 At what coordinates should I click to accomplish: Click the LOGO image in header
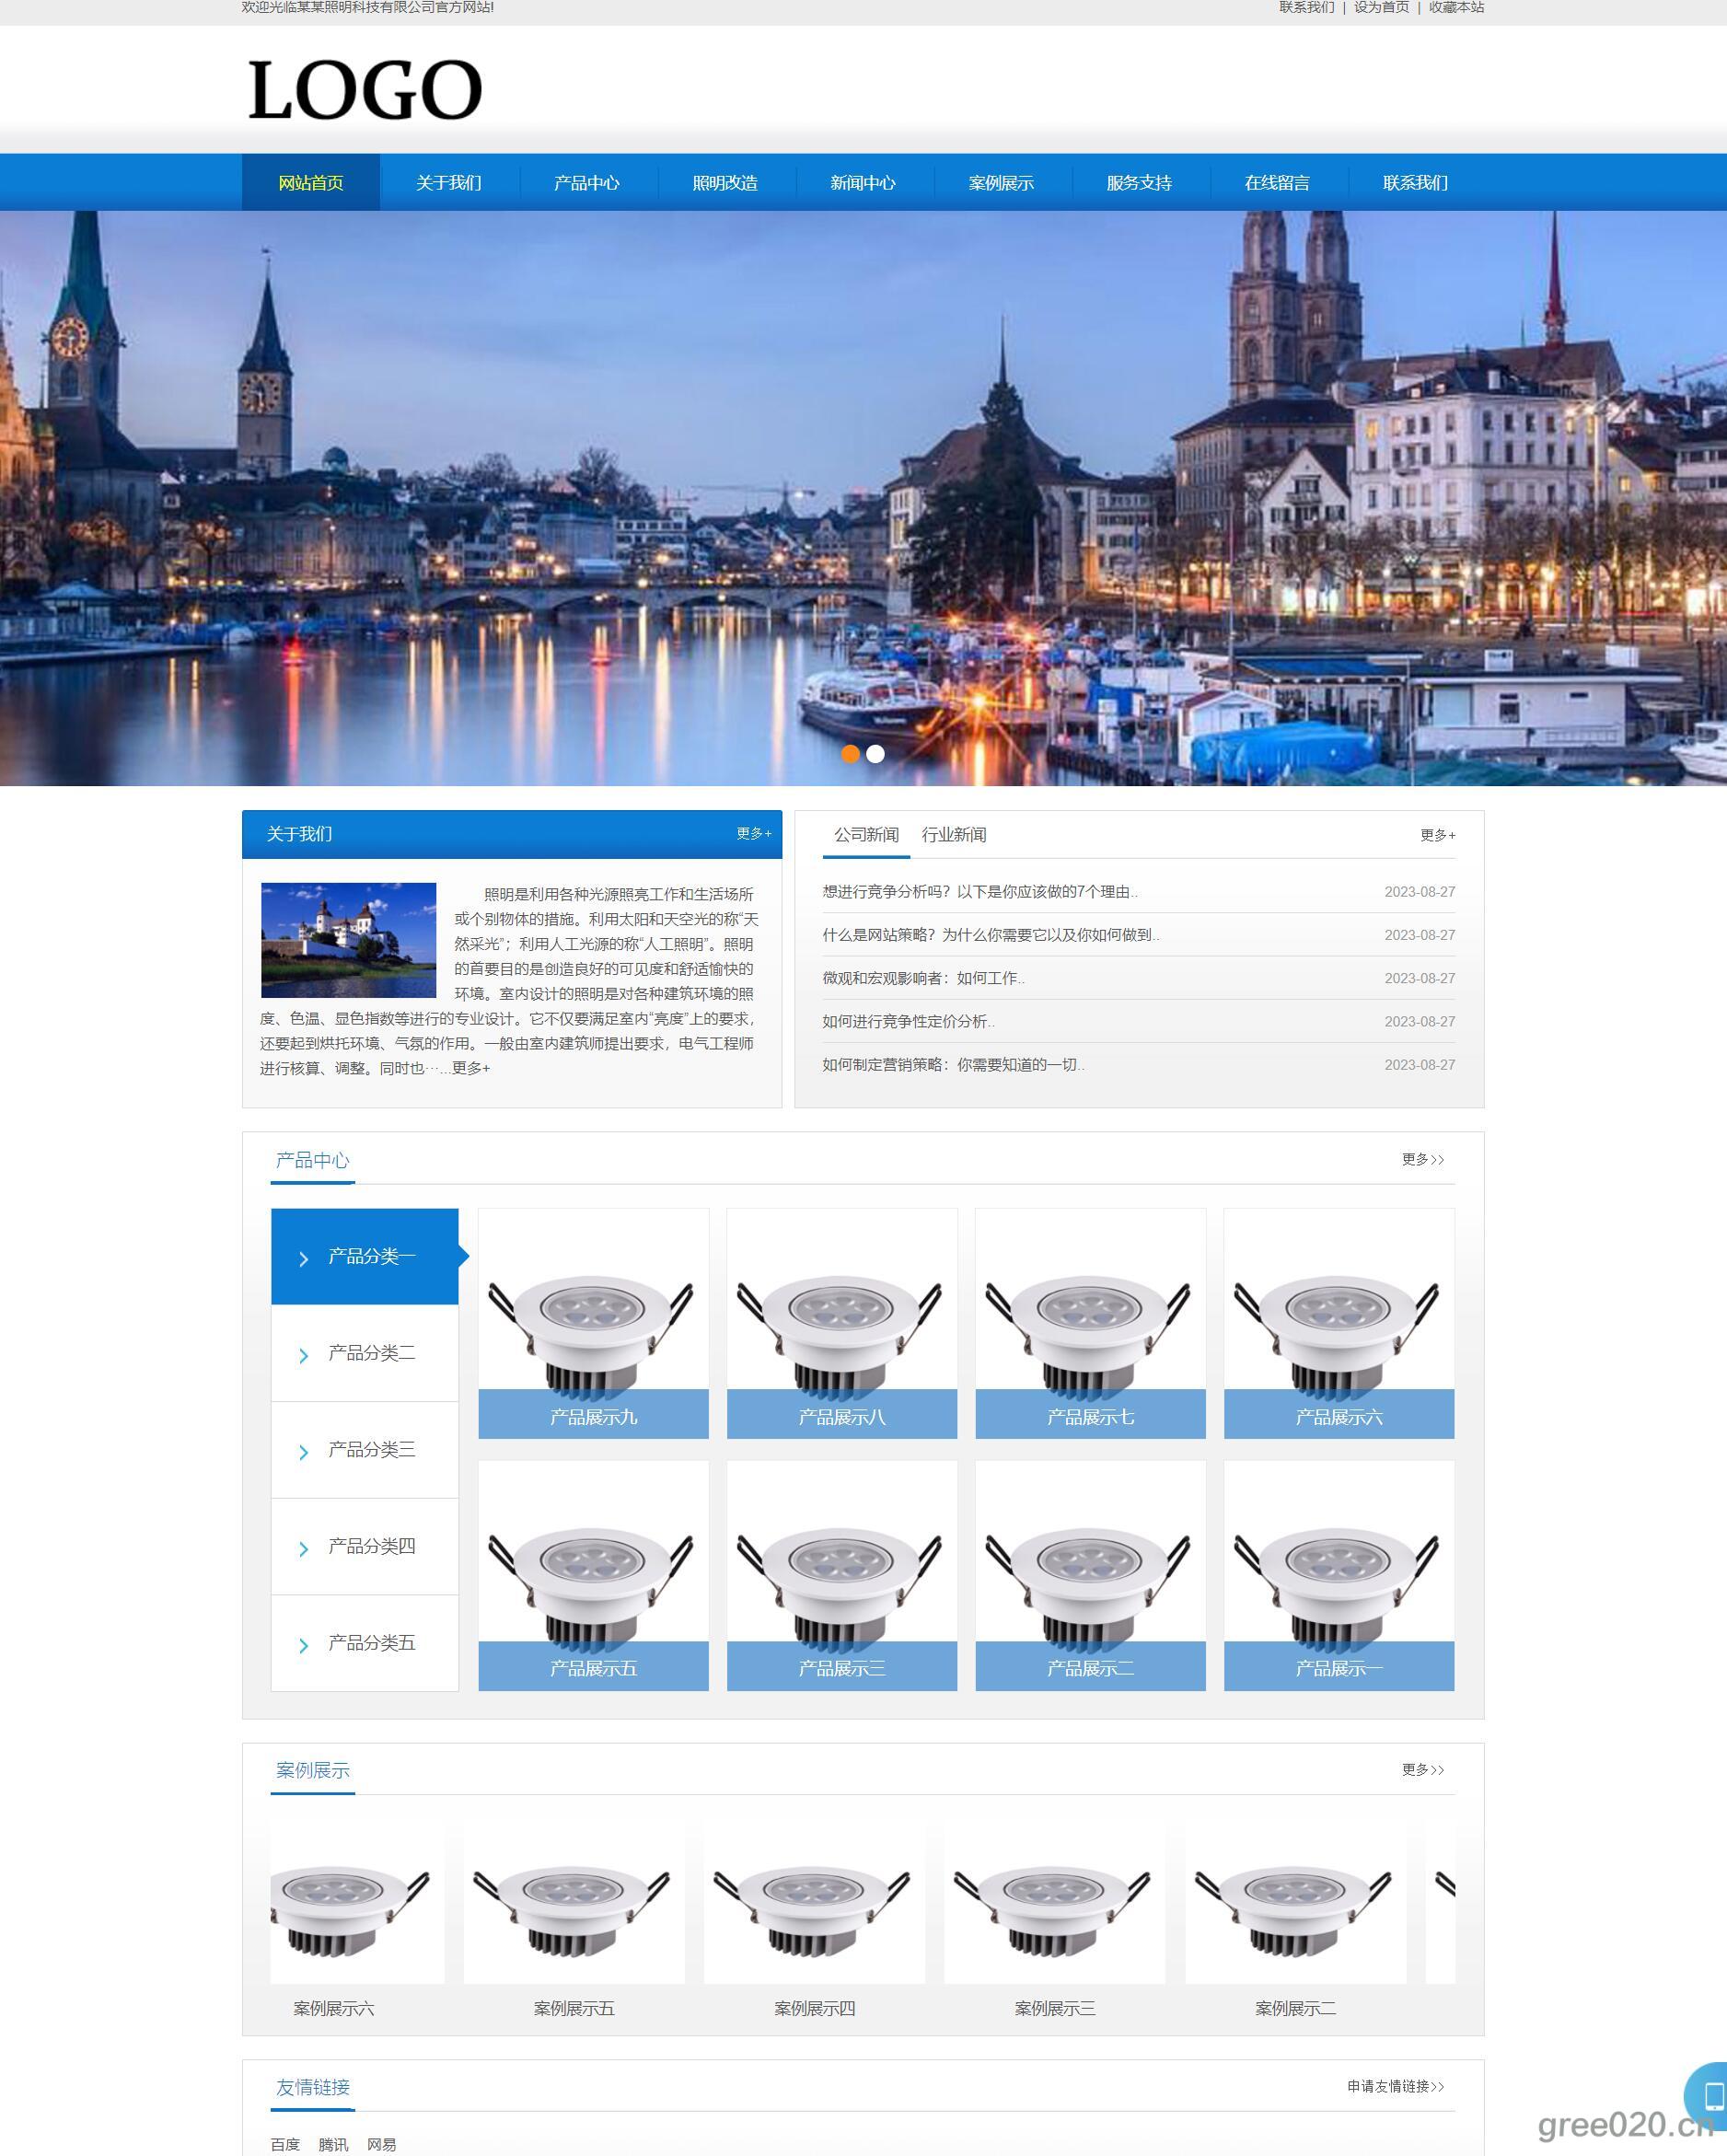365,90
